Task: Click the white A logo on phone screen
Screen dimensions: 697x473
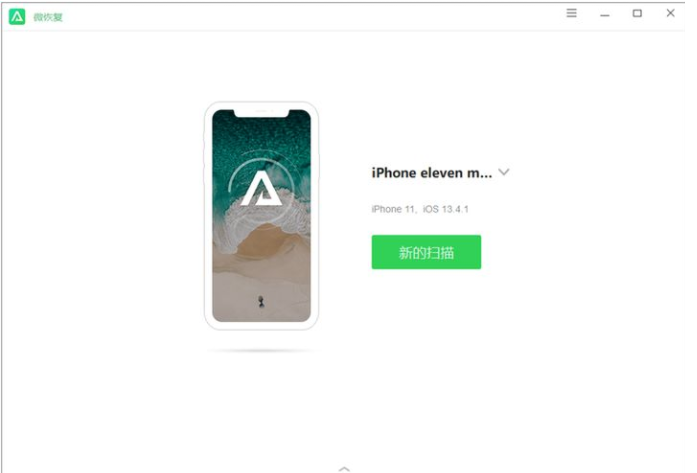Action: coord(261,189)
